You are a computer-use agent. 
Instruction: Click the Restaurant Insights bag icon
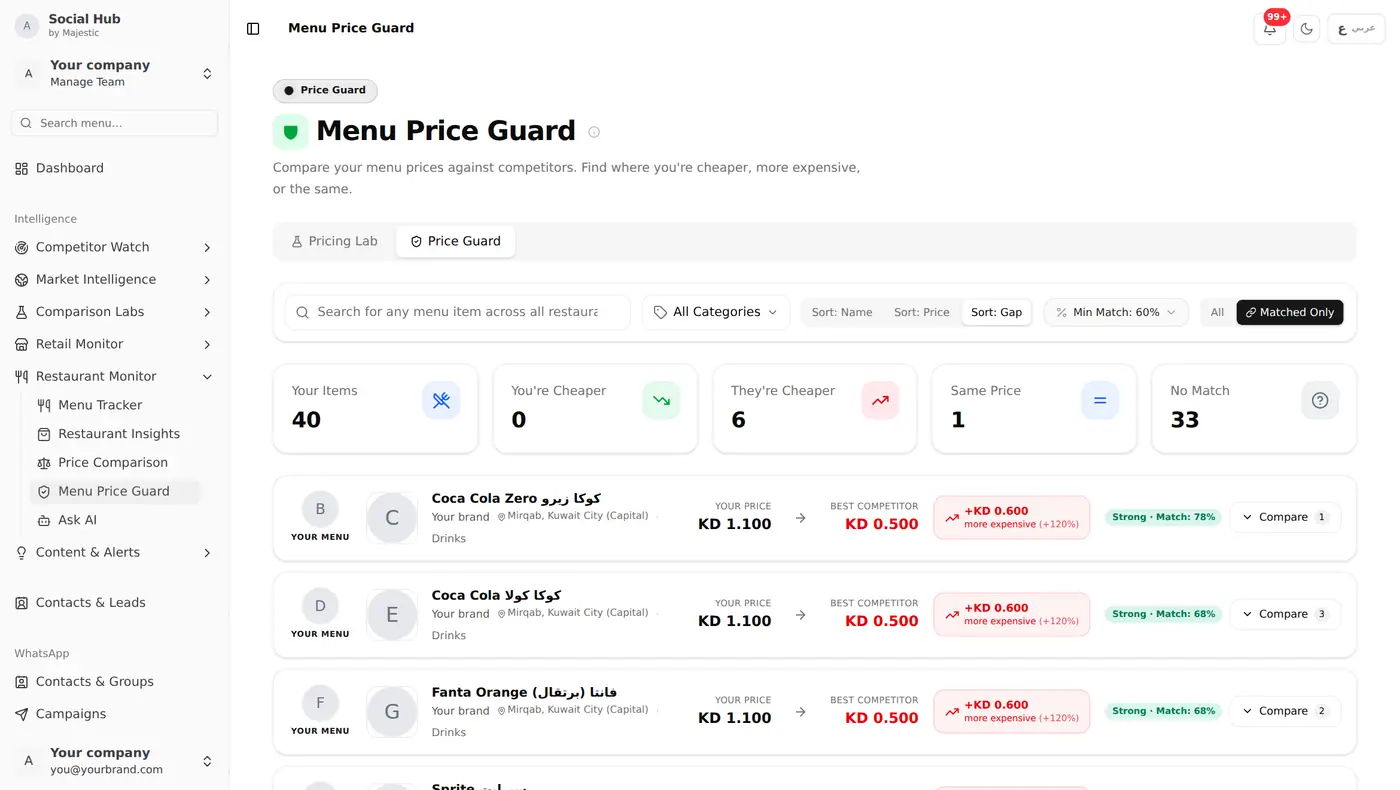(44, 434)
